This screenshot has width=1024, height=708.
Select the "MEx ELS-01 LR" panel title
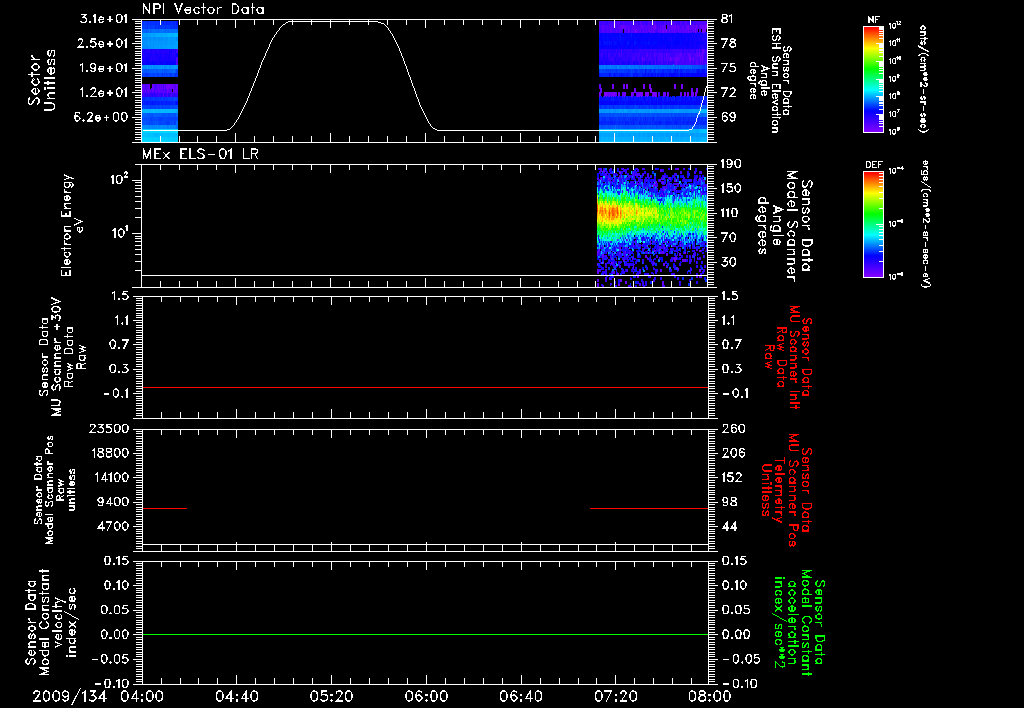click(200, 154)
